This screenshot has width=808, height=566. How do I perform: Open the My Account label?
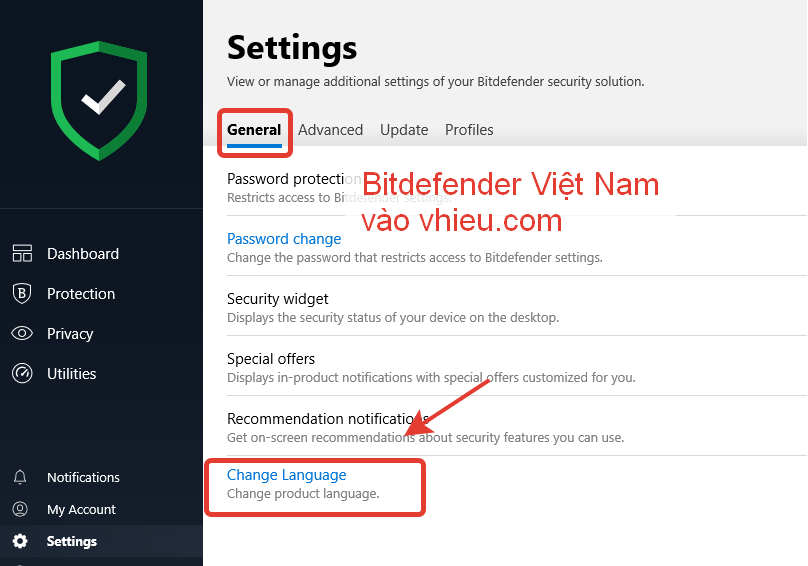click(81, 509)
